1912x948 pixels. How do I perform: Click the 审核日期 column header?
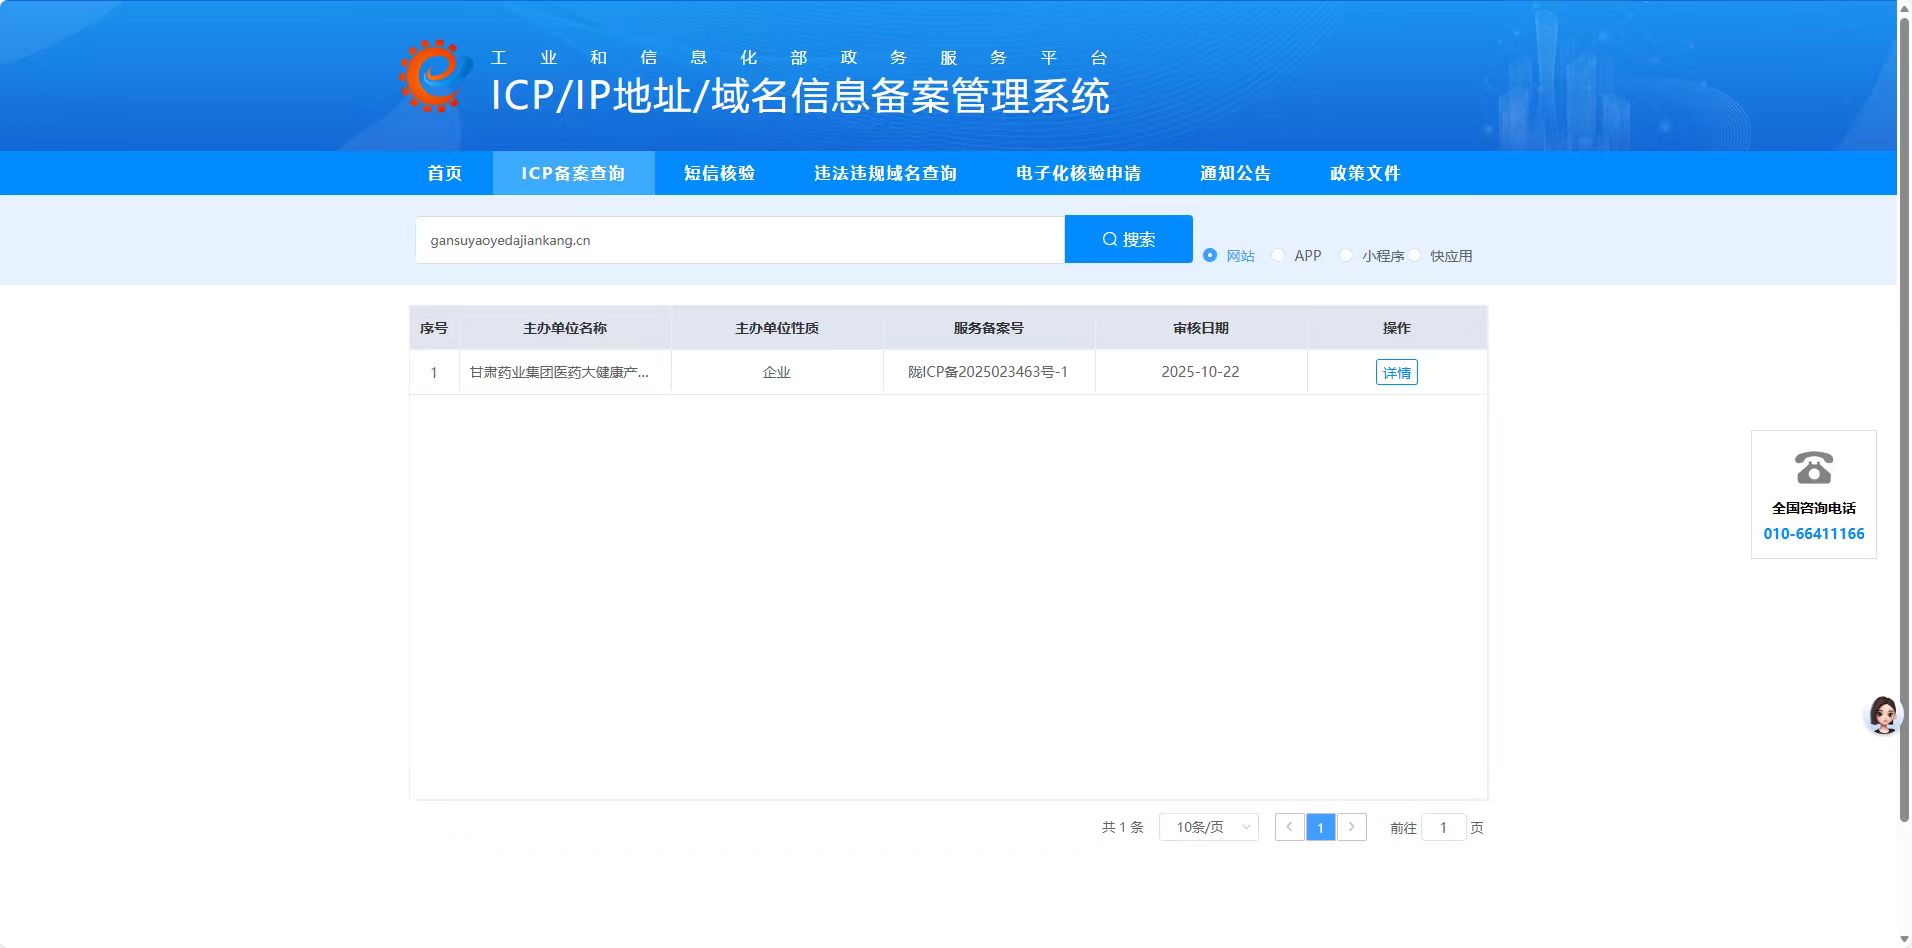1201,328
